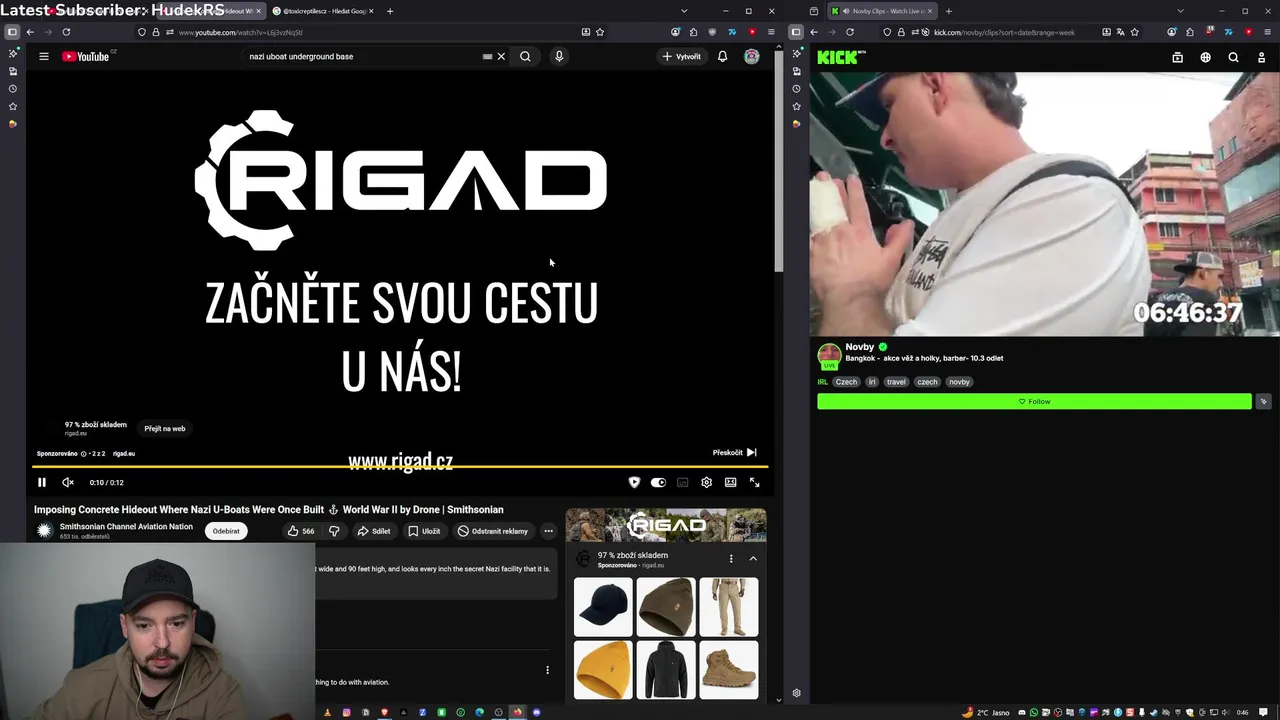
Task: Visit advertiser via Přejít na web
Action: click(x=165, y=428)
